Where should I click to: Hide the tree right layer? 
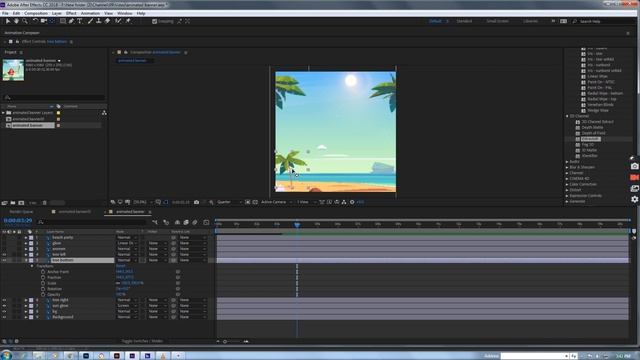[4, 300]
